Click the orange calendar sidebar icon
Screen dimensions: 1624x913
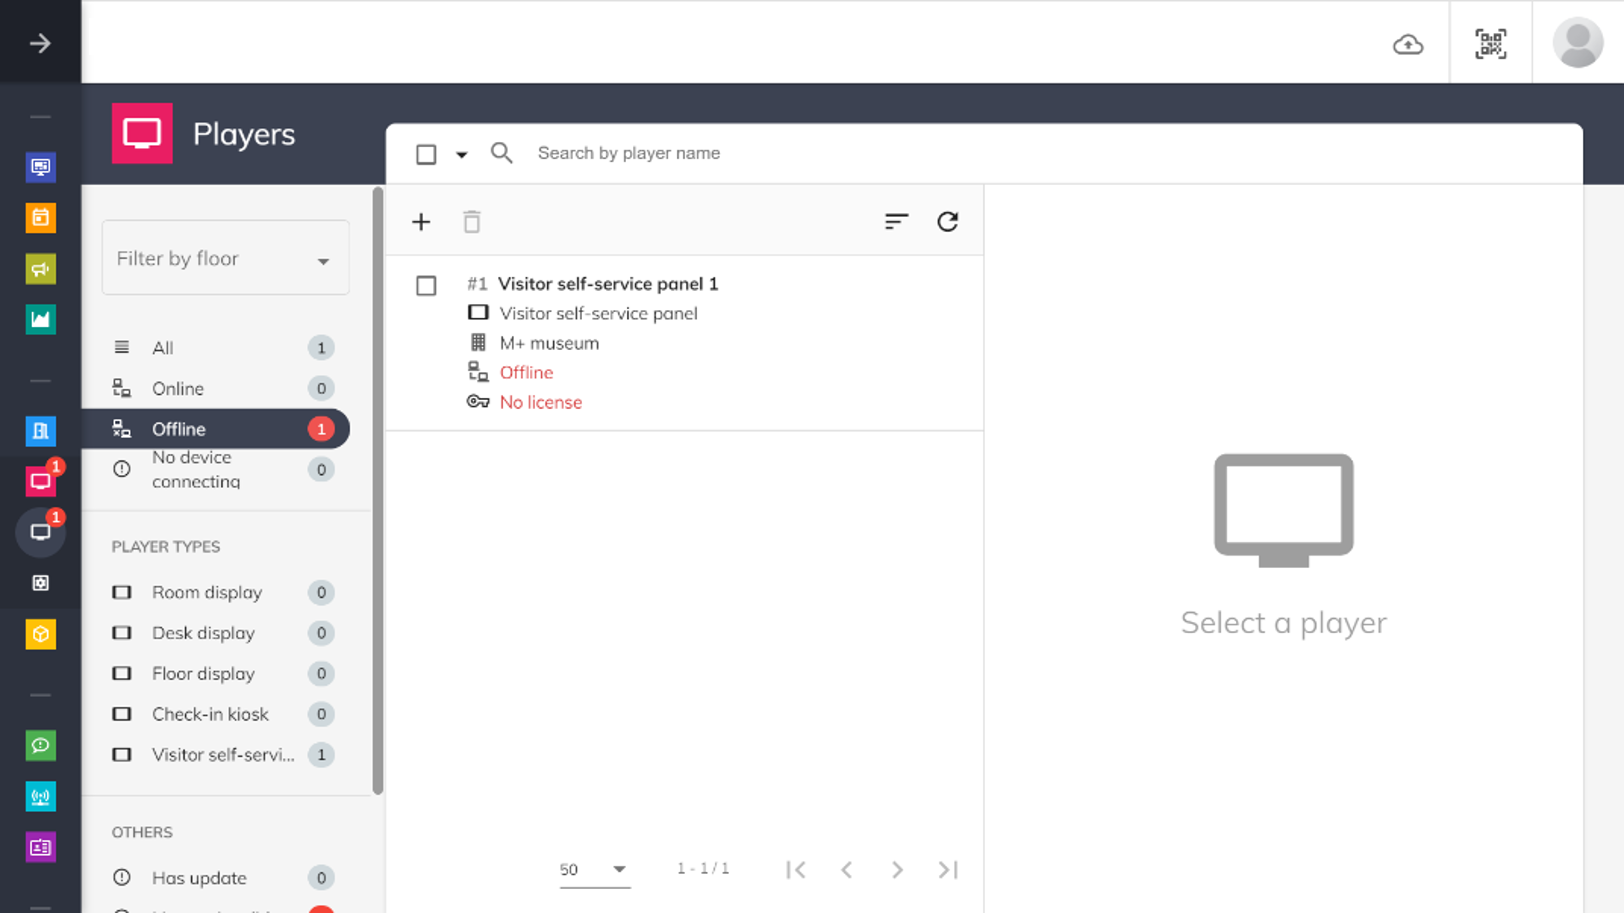tap(41, 218)
